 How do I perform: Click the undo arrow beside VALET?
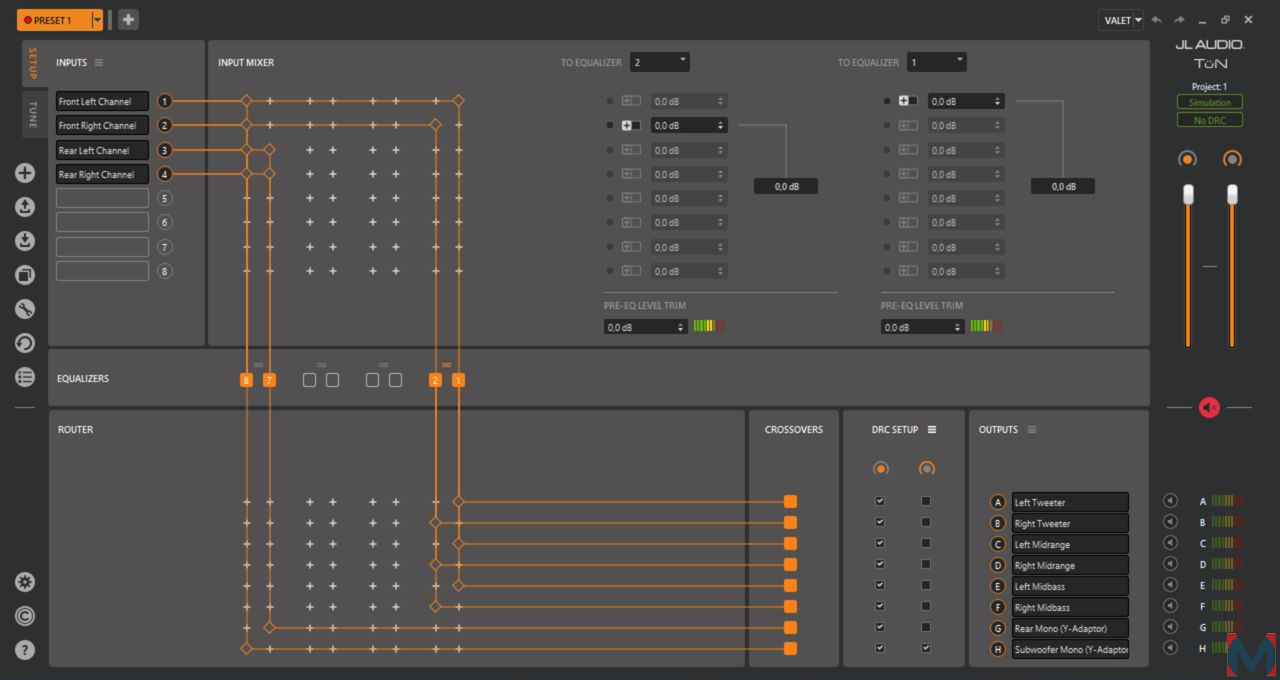[x=1157, y=20]
